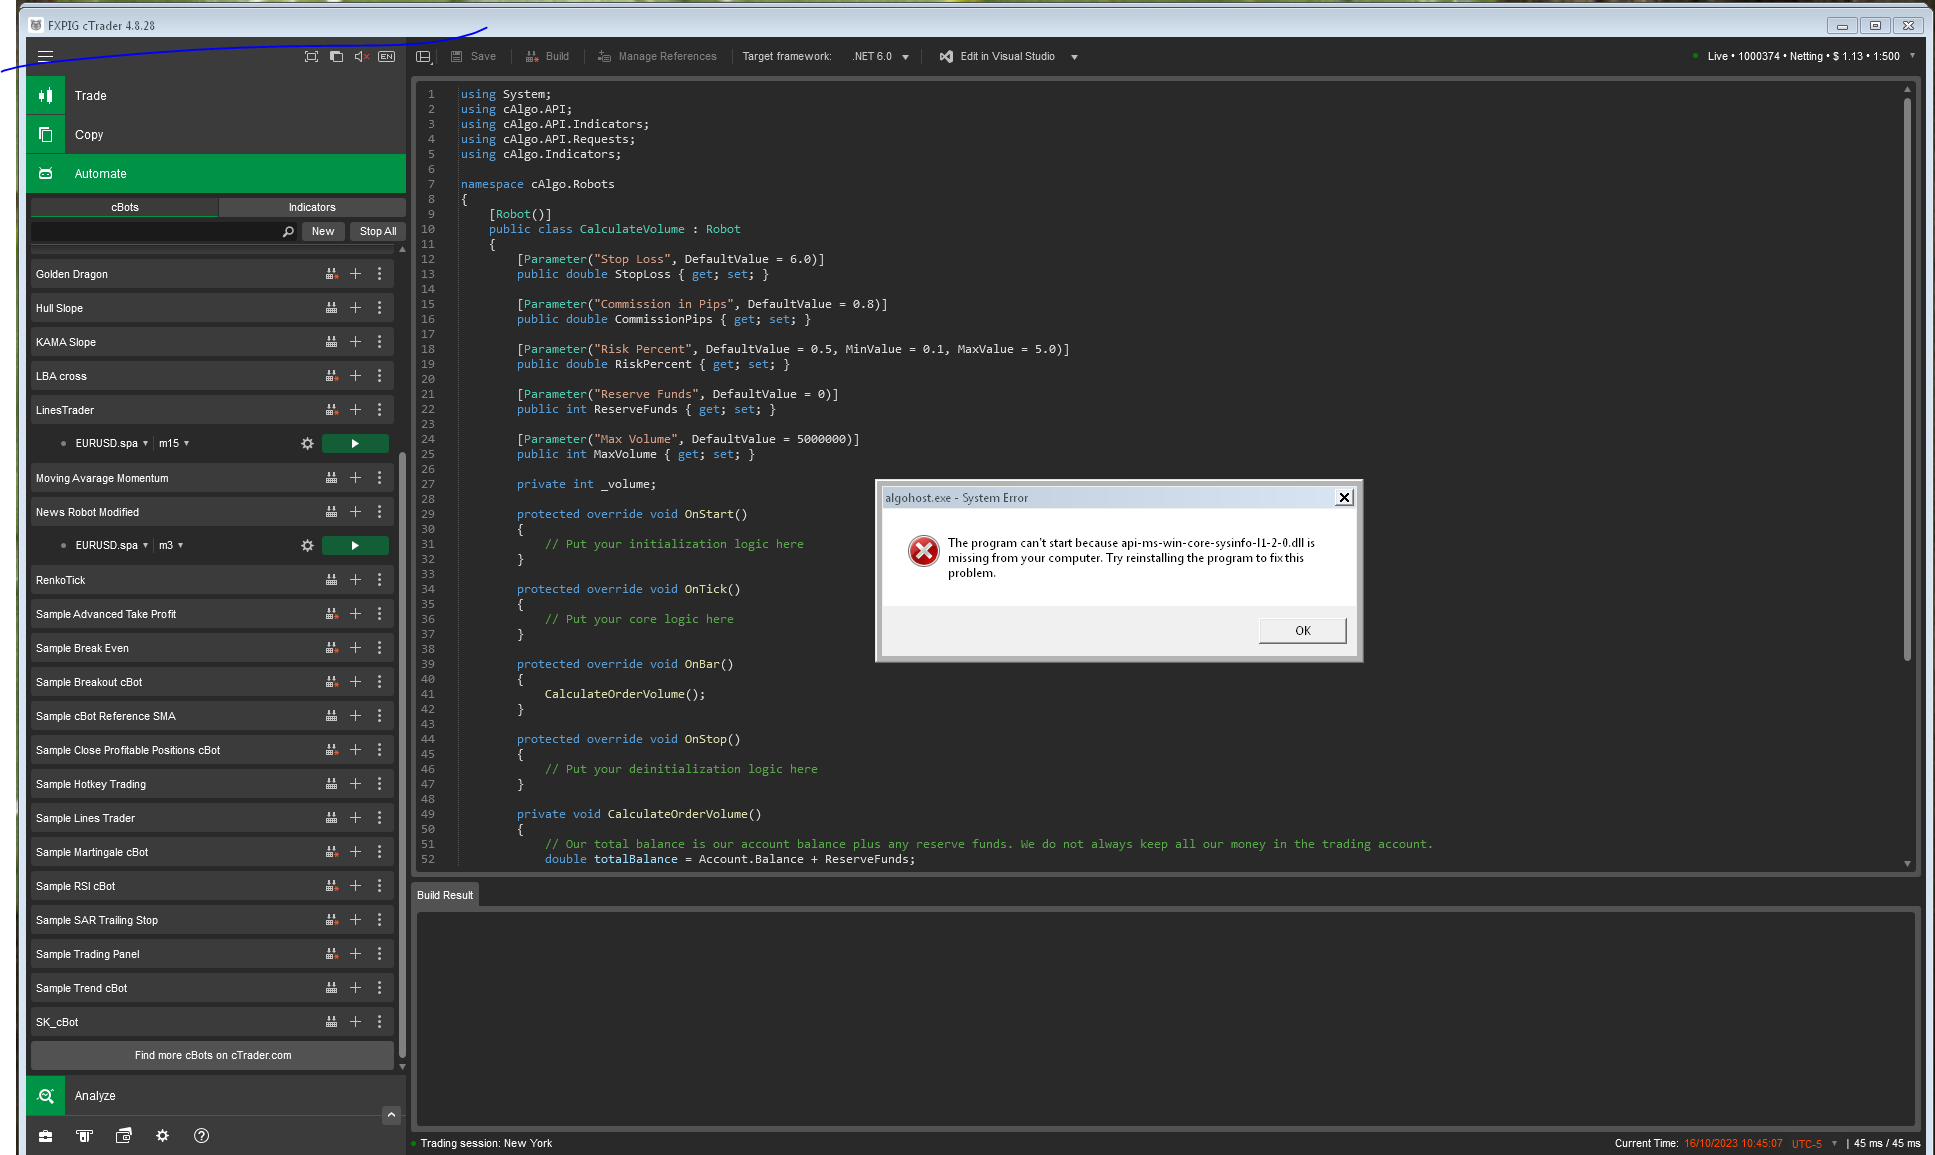1935x1155 pixels.
Task: Open the settings gear in the bottom bar
Action: (162, 1136)
